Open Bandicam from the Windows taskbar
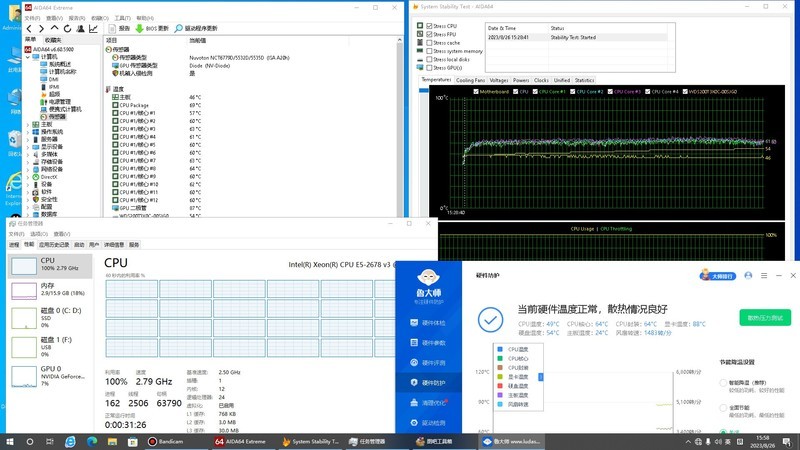The width and height of the screenshot is (800, 450). [x=166, y=440]
